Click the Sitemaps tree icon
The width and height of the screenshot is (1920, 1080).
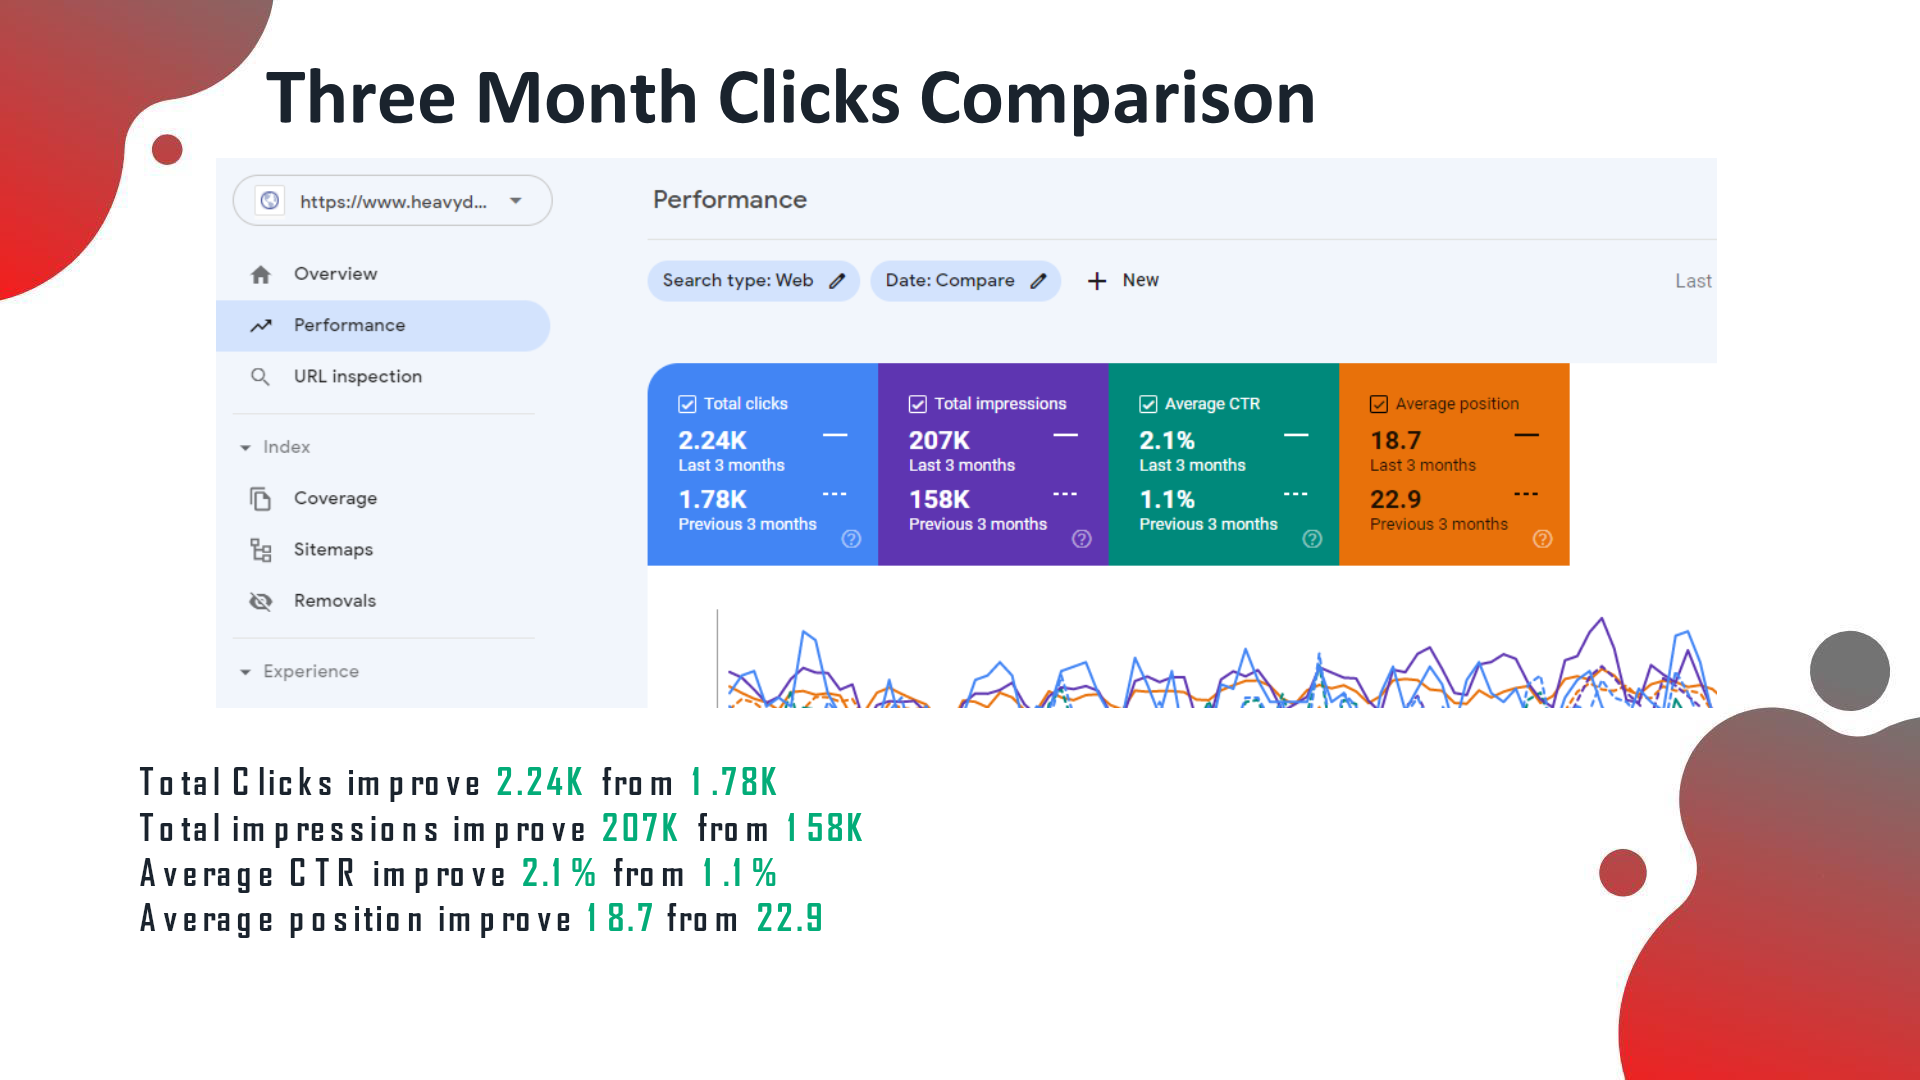260,549
